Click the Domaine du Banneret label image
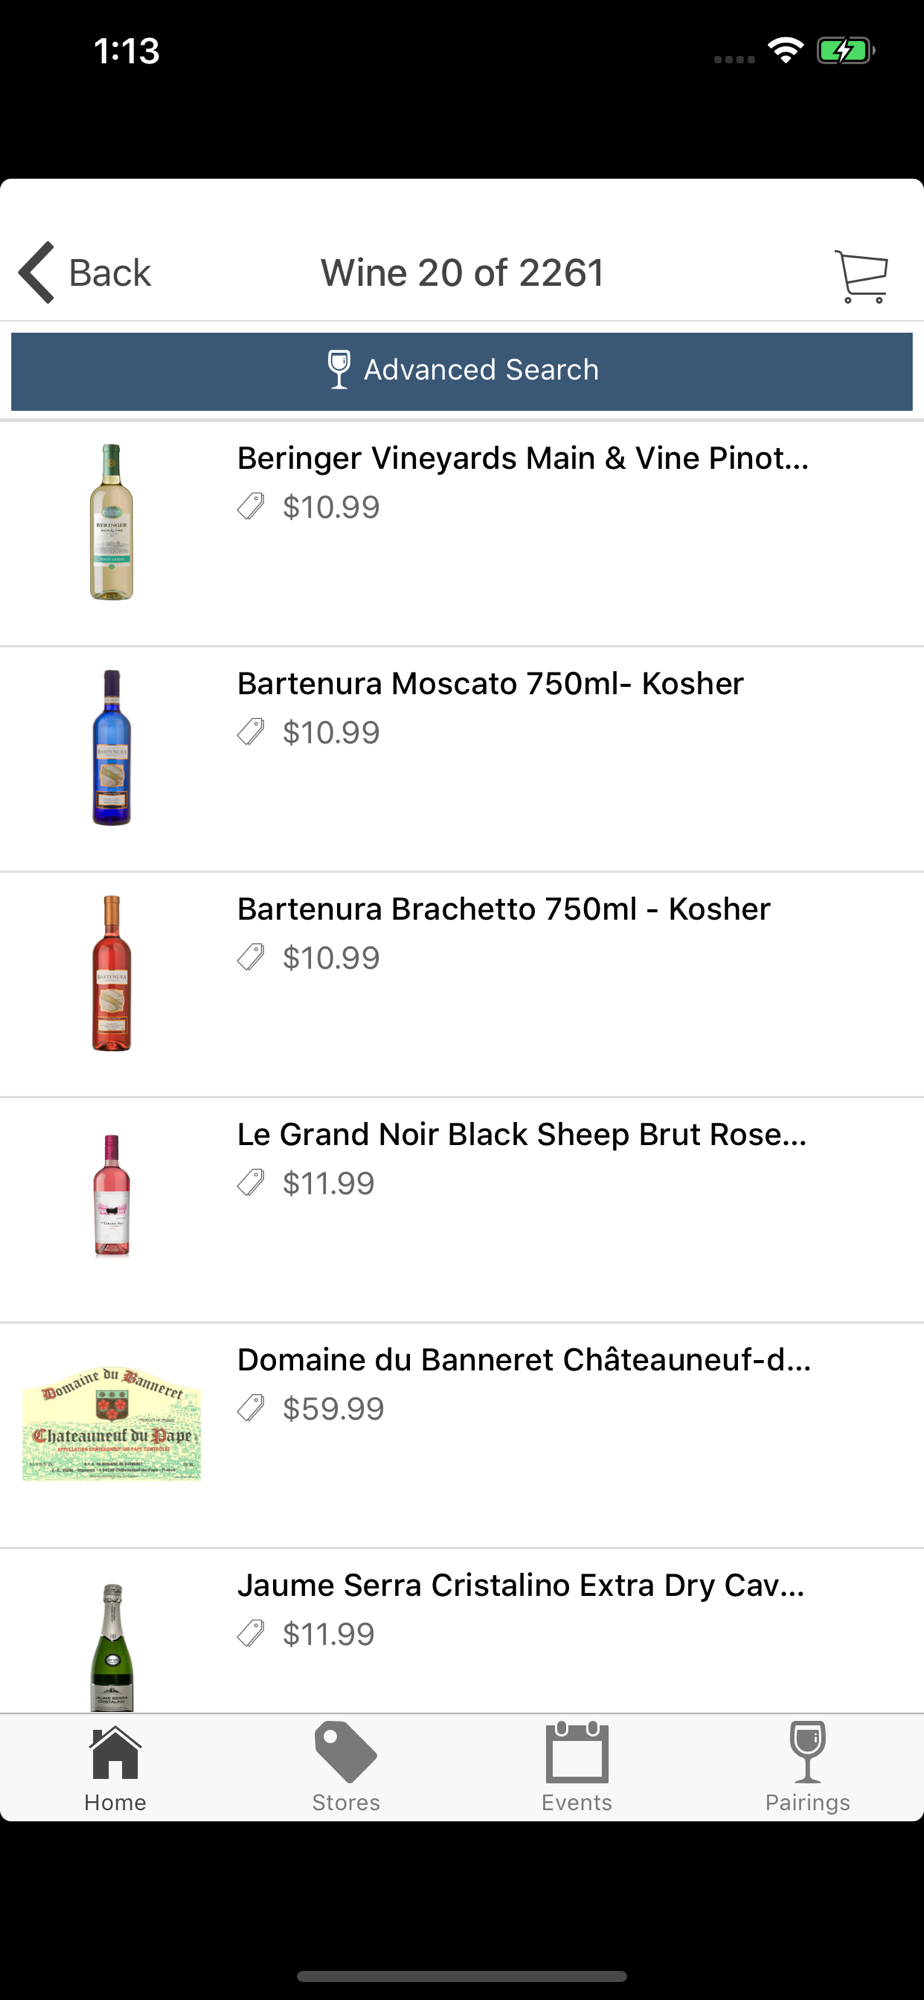The height and width of the screenshot is (2000, 924). coord(112,1423)
